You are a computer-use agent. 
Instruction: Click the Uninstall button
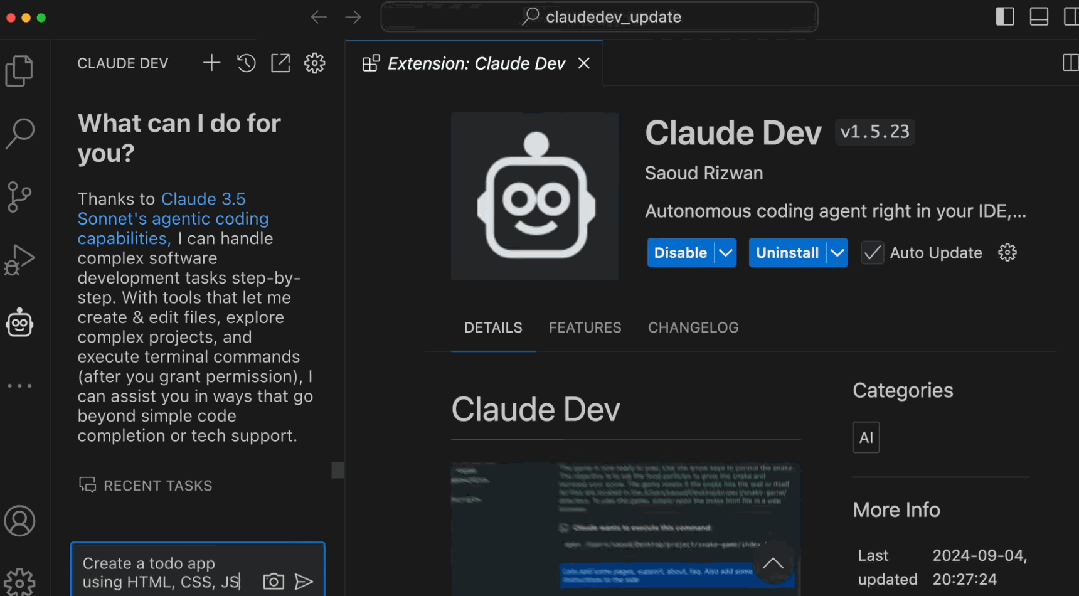tap(787, 253)
